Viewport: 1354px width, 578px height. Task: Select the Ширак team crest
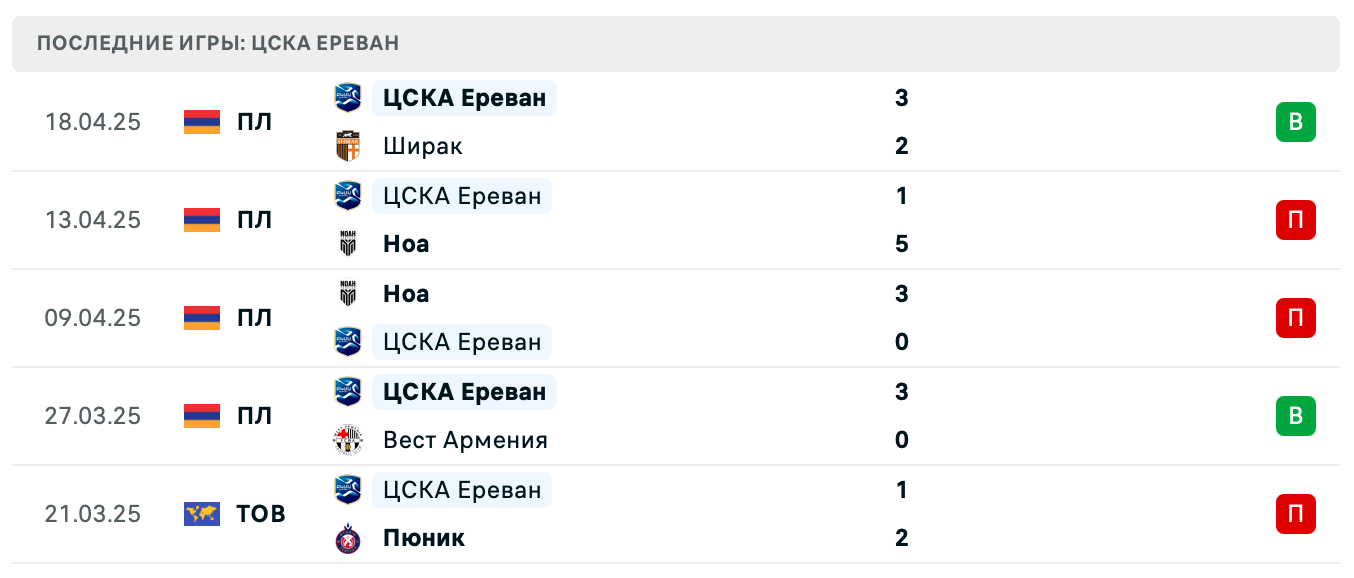point(349,146)
